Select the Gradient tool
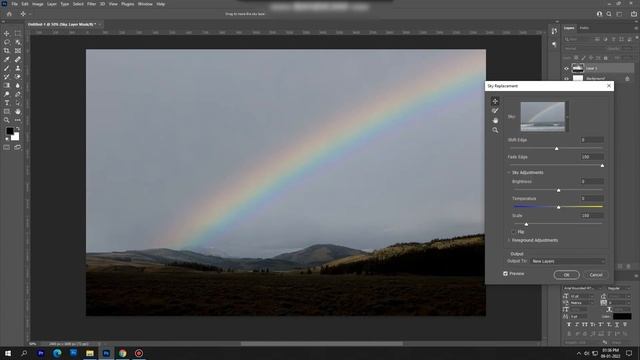 pos(7,85)
